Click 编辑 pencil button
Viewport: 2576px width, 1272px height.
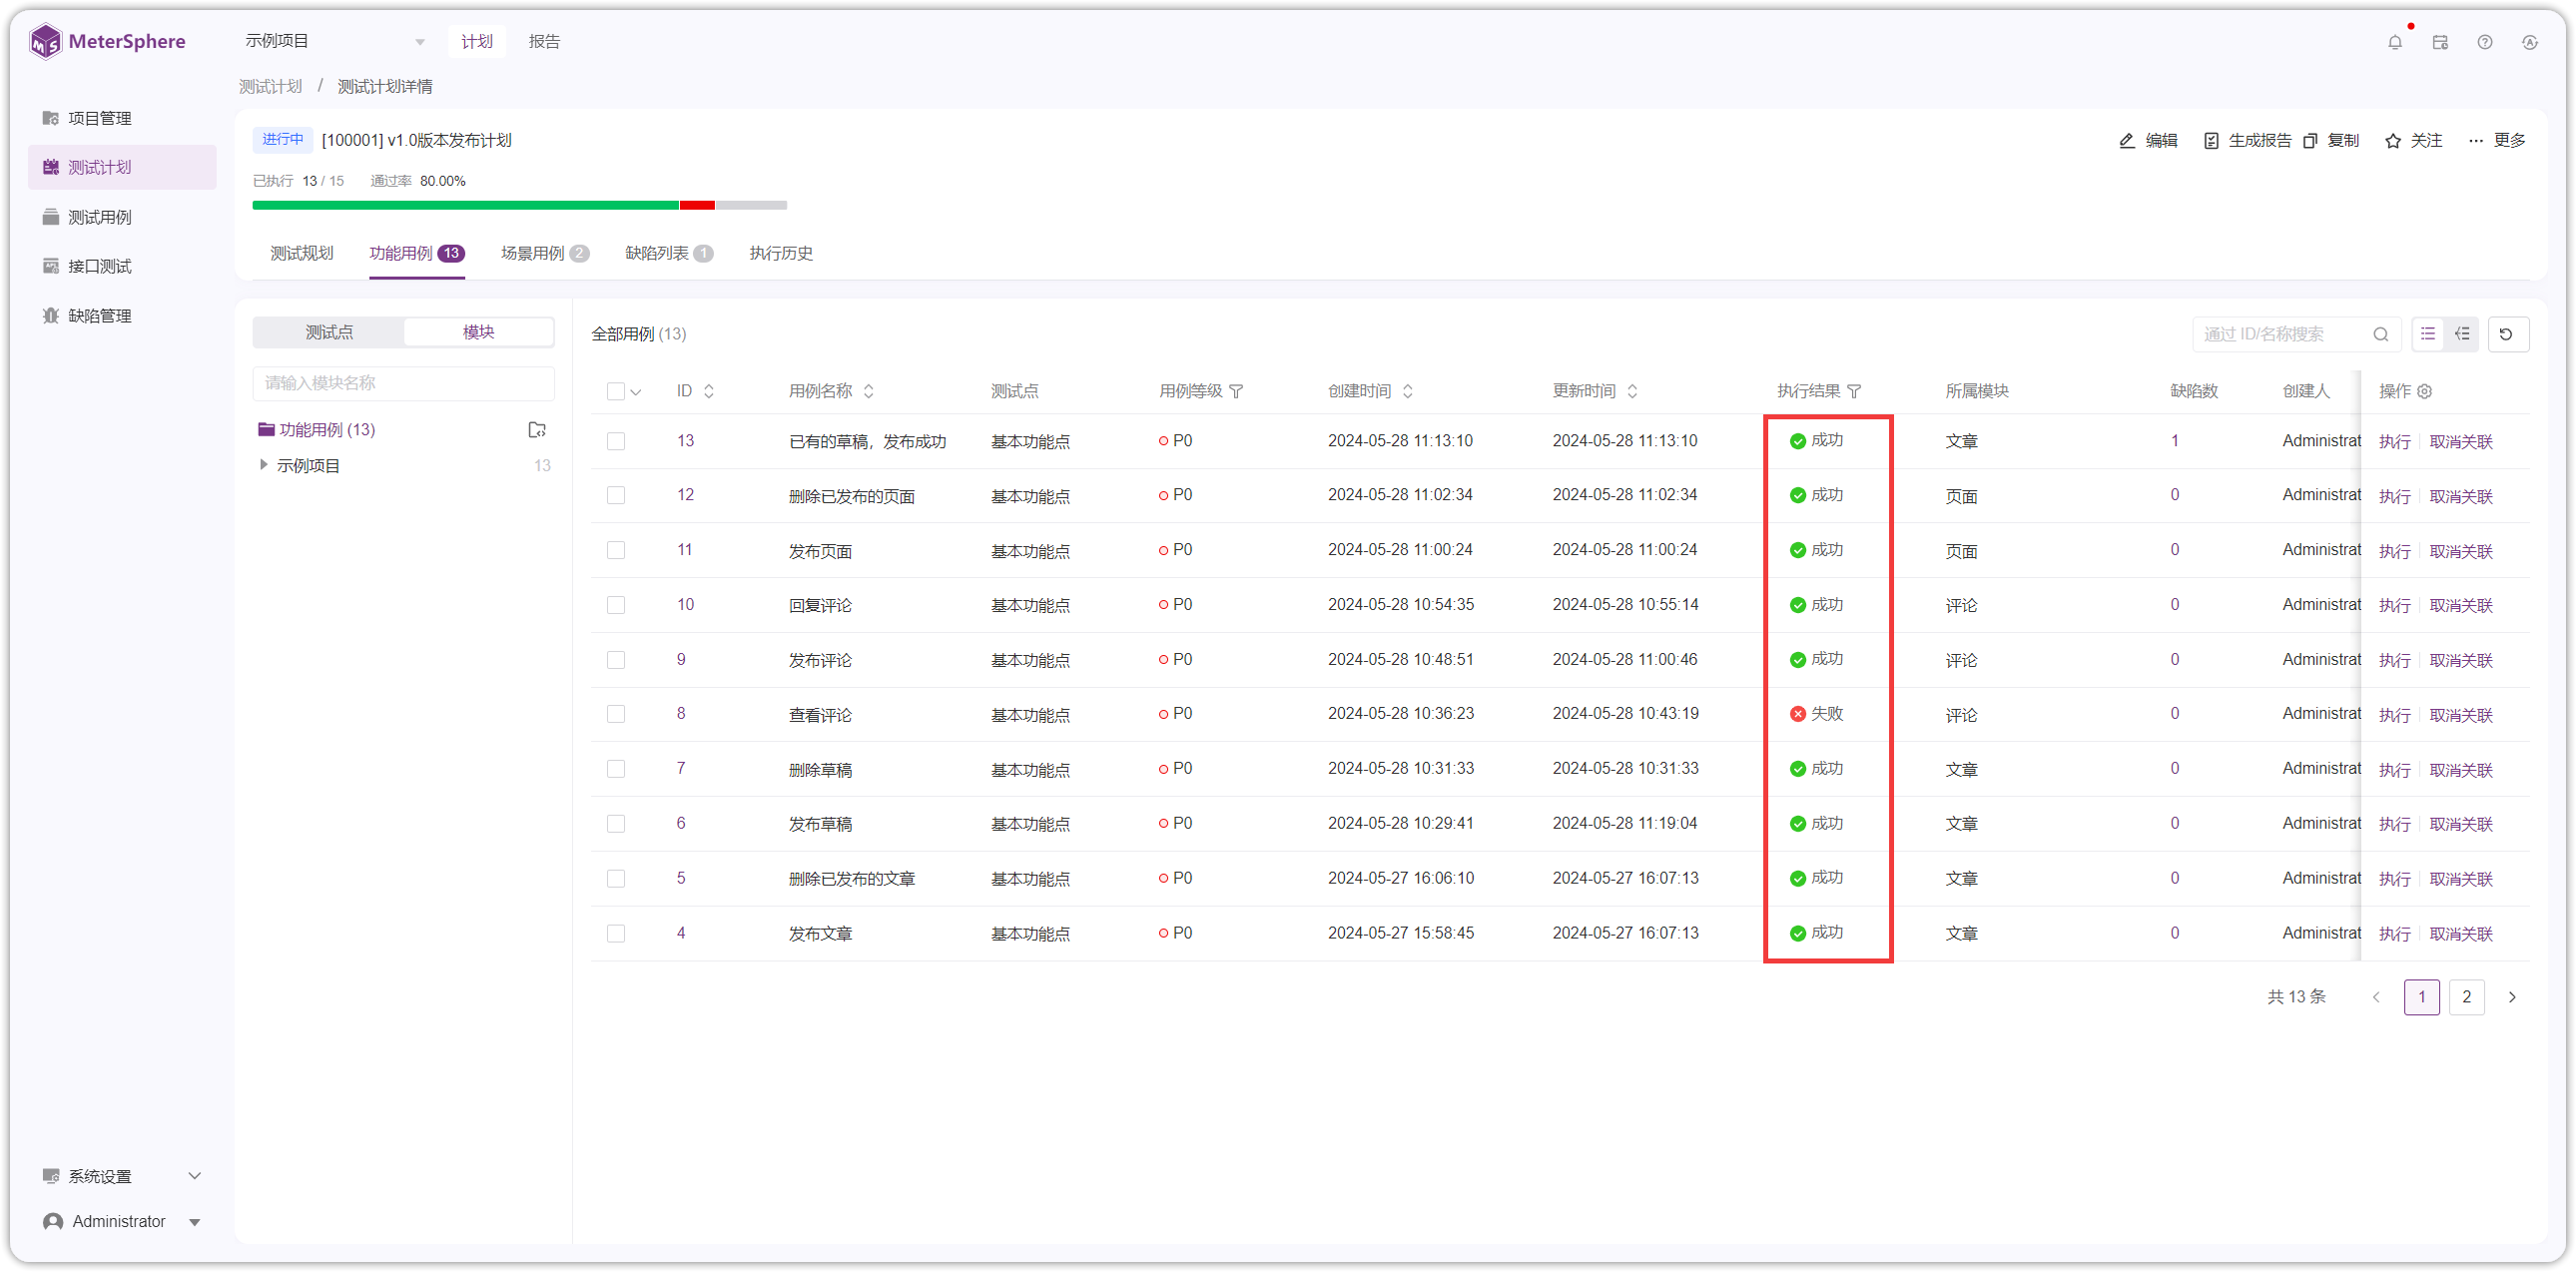pyautogui.click(x=2148, y=141)
